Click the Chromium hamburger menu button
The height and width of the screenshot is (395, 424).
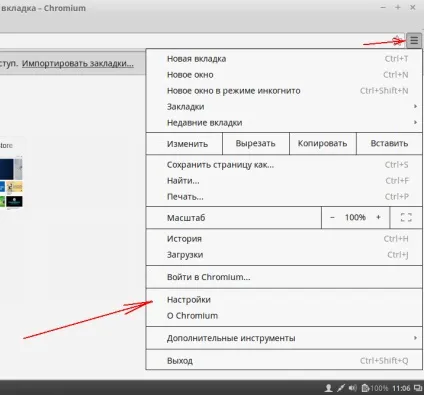[414, 41]
